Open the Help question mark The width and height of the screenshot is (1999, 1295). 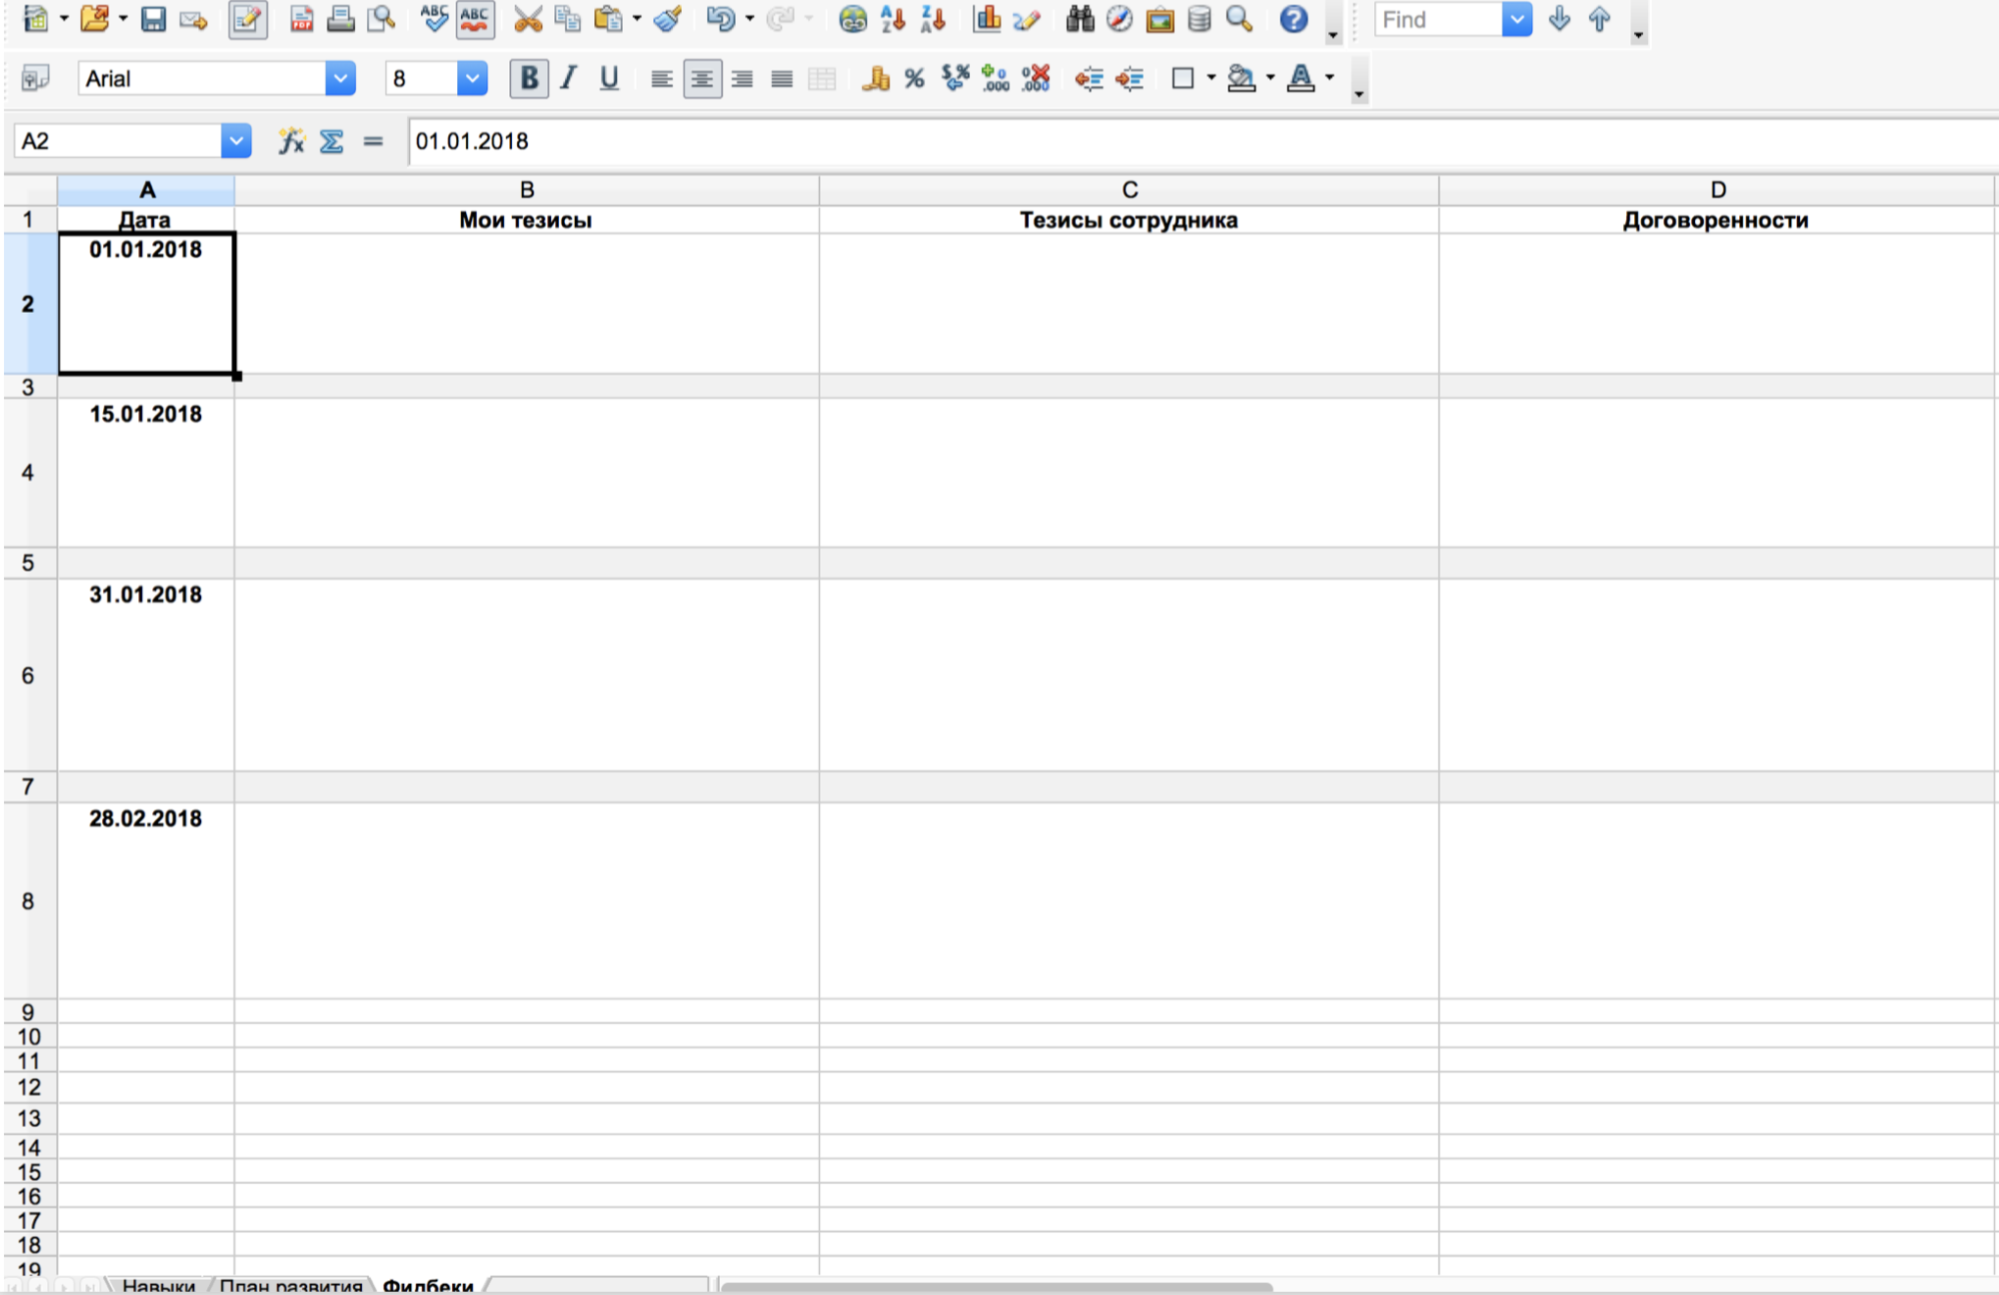point(1294,19)
